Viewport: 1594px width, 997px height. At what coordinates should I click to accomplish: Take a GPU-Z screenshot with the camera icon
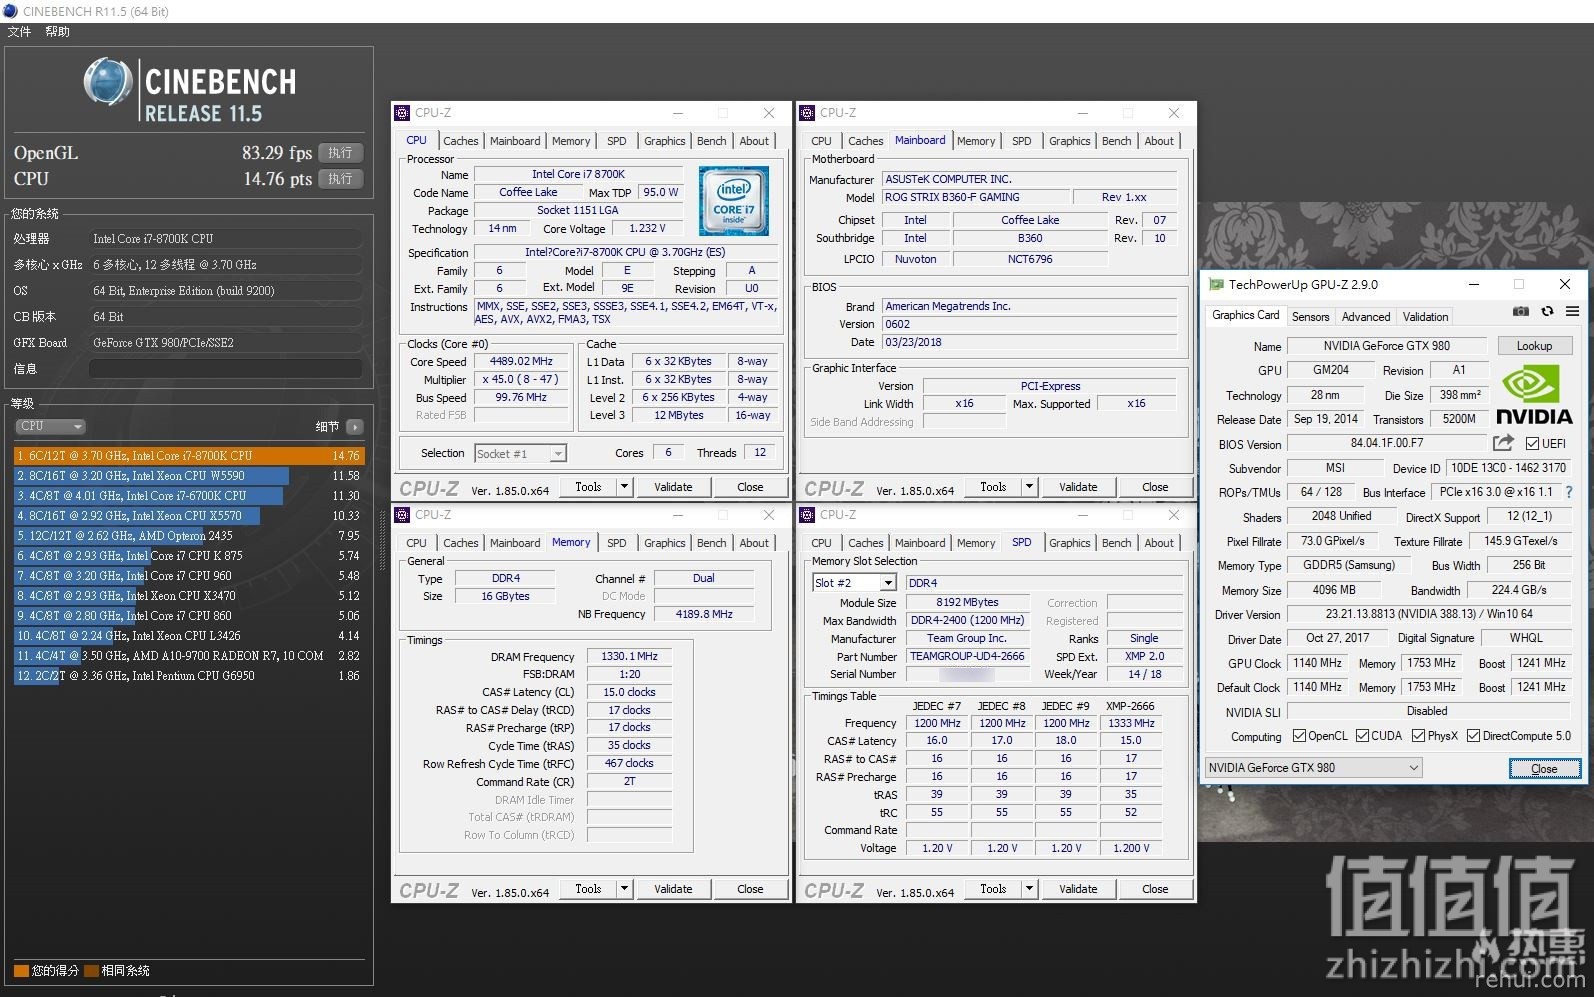(1520, 312)
